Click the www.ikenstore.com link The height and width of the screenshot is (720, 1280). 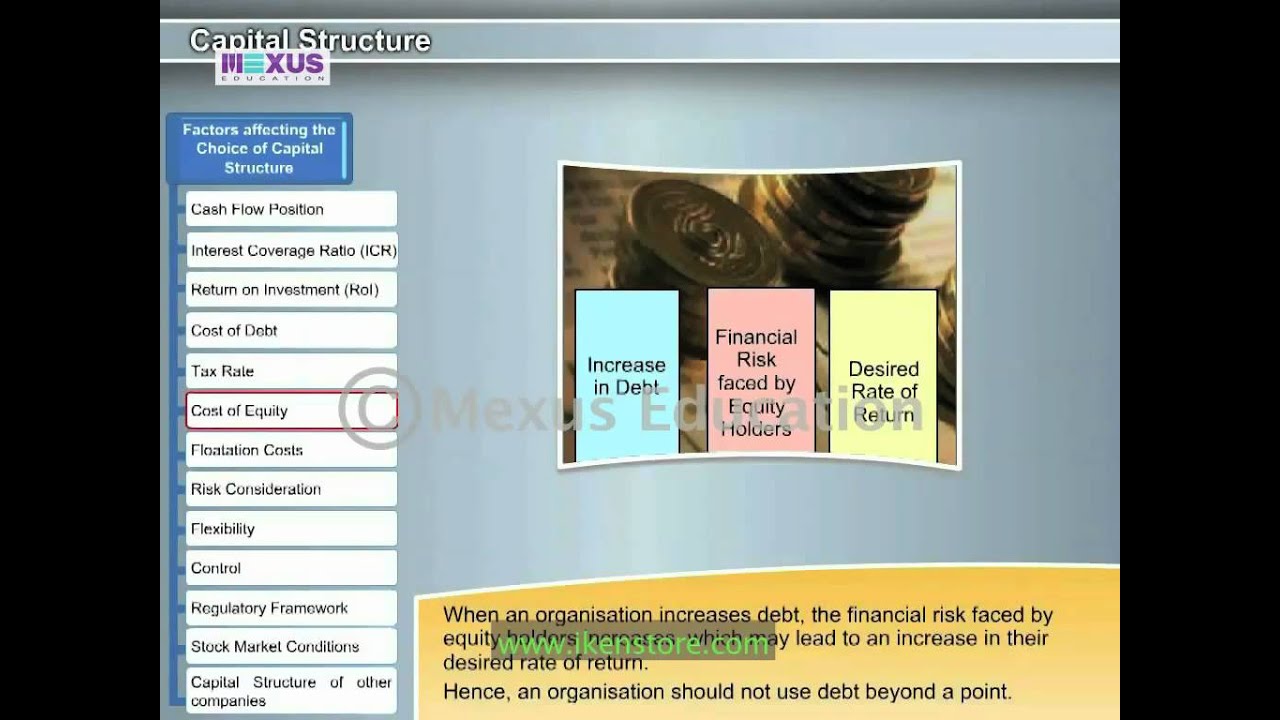(x=633, y=644)
